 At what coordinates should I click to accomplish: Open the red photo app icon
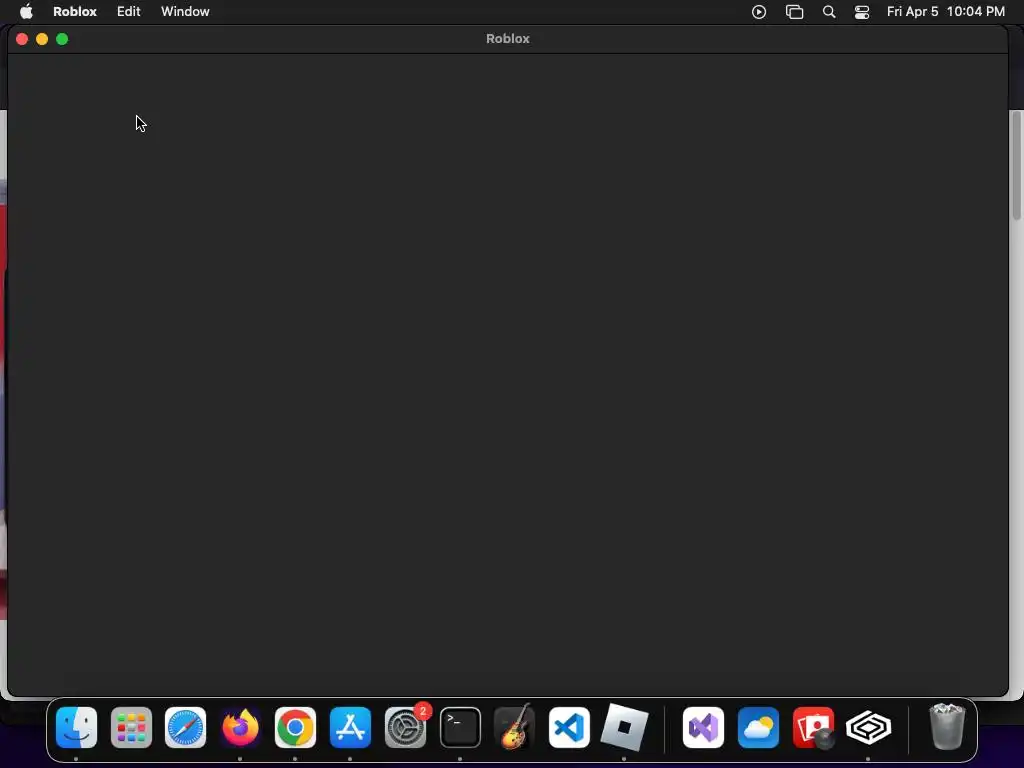(813, 728)
